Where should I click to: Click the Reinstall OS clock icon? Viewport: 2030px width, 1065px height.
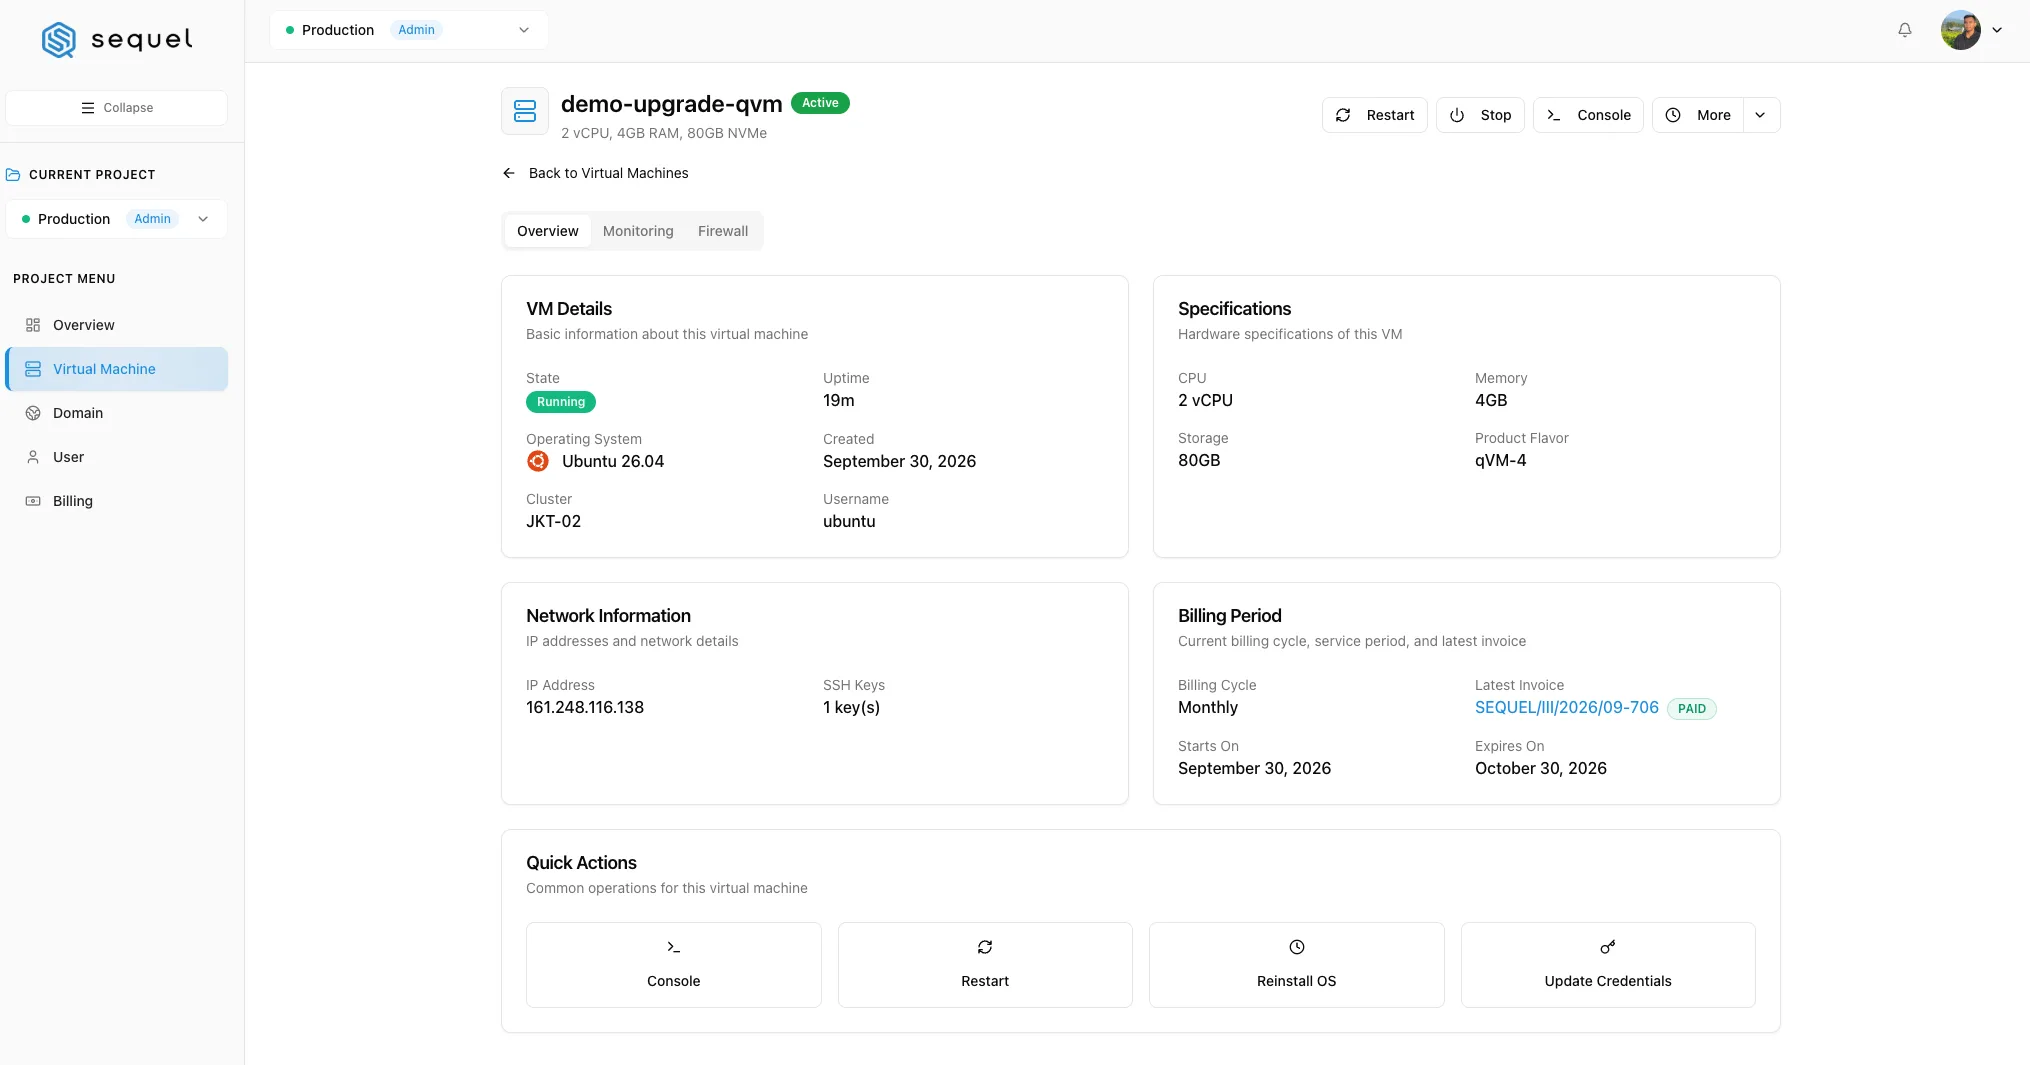tap(1296, 947)
